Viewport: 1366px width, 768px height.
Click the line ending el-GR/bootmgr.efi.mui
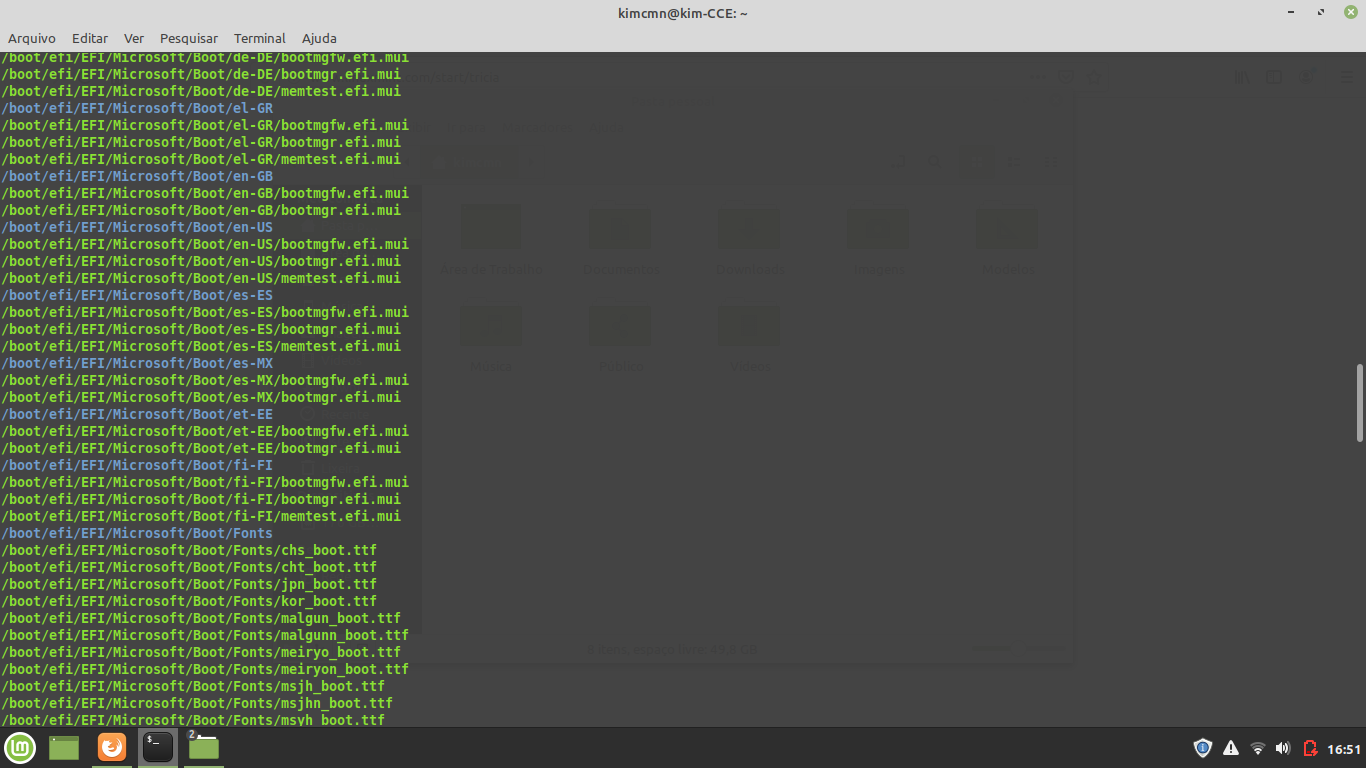(201, 142)
